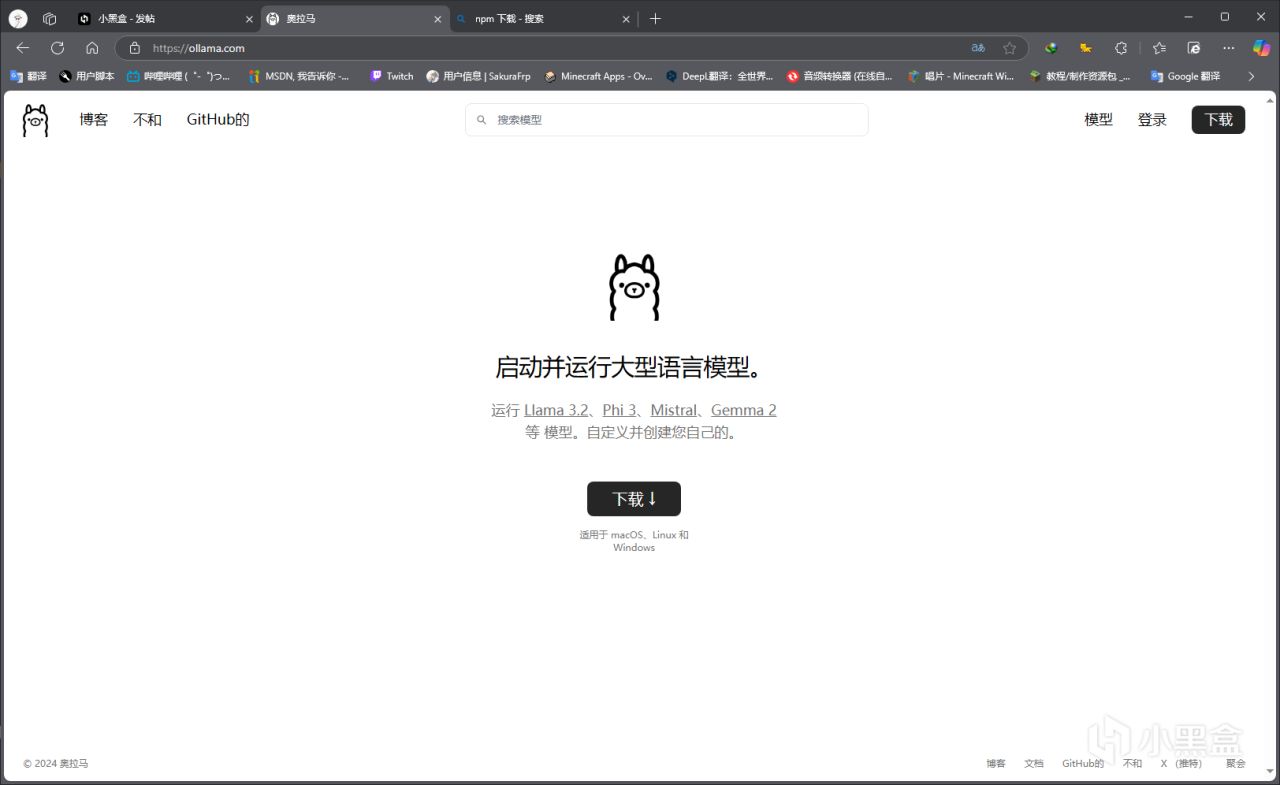
Task: Click the footer 聚会 link
Action: (x=1236, y=764)
